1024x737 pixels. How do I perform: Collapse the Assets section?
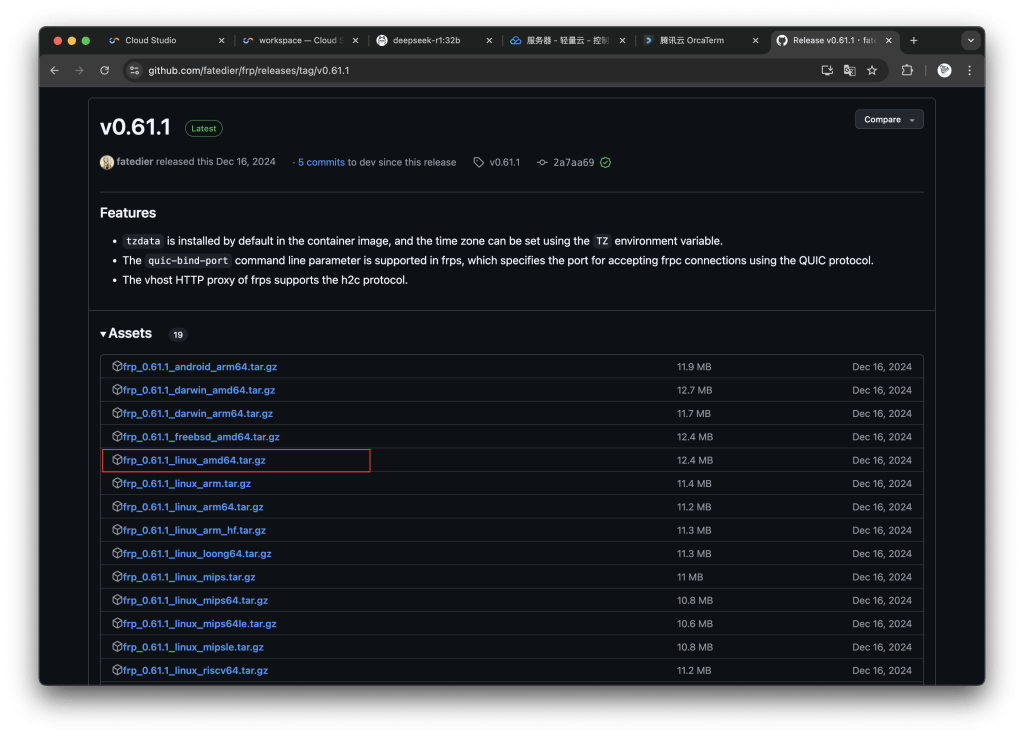tap(126, 334)
